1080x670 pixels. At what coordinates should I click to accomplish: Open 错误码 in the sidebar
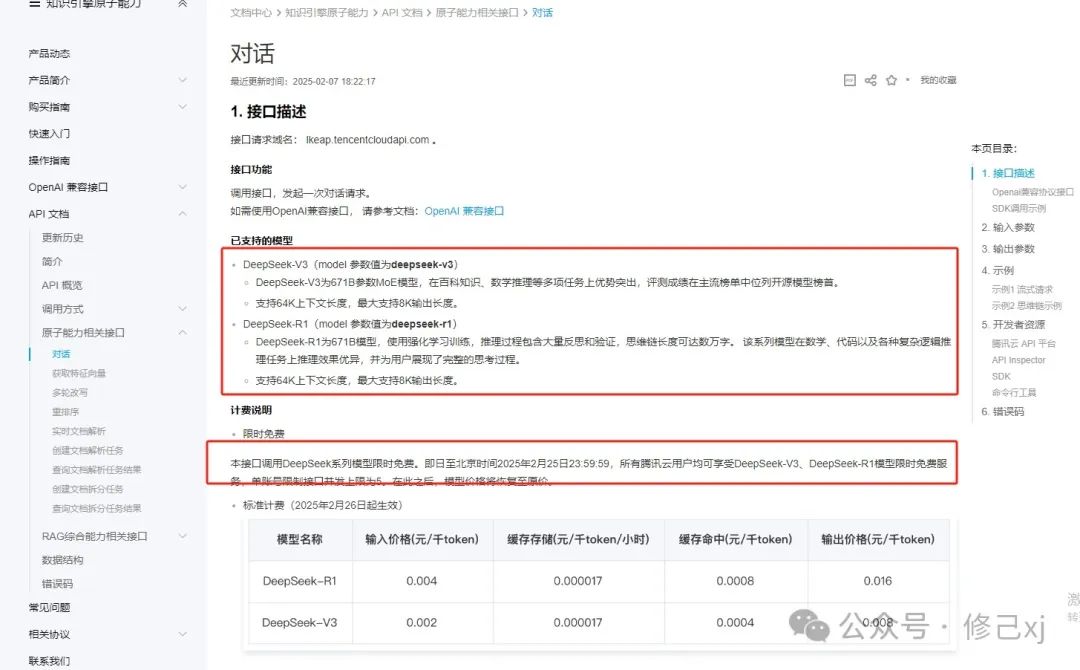point(57,584)
